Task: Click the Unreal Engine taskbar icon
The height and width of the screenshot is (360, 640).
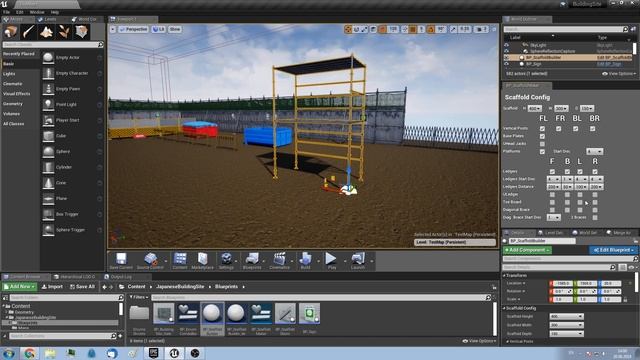Action: pos(174,353)
